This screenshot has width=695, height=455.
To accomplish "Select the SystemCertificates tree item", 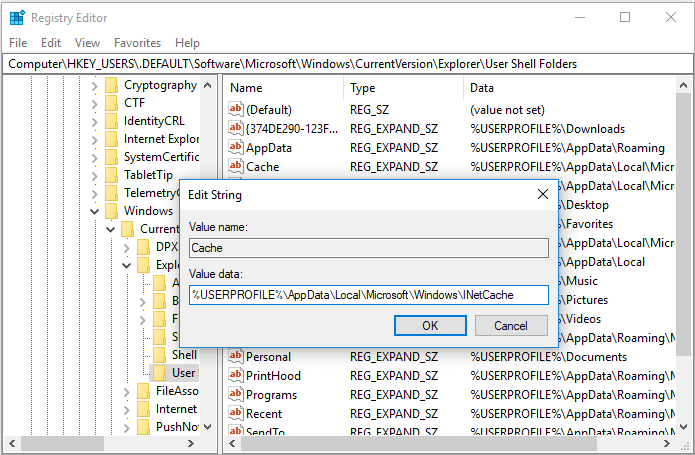I will 161,157.
